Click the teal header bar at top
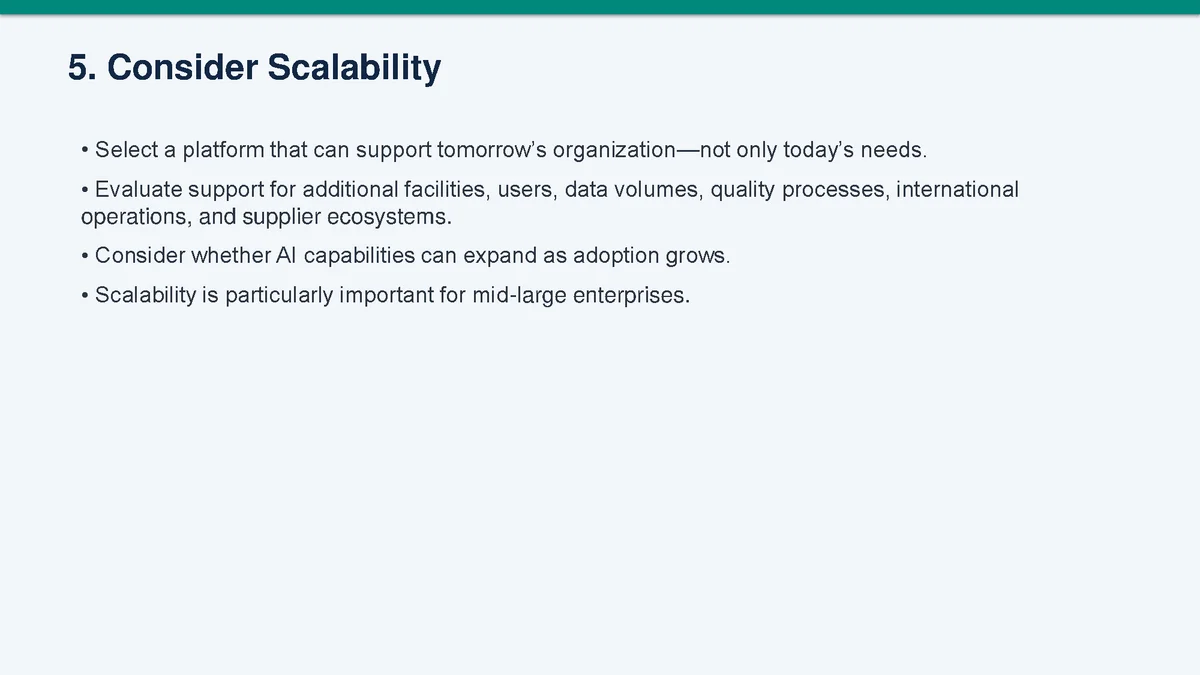This screenshot has height=675, width=1200. [600, 7]
